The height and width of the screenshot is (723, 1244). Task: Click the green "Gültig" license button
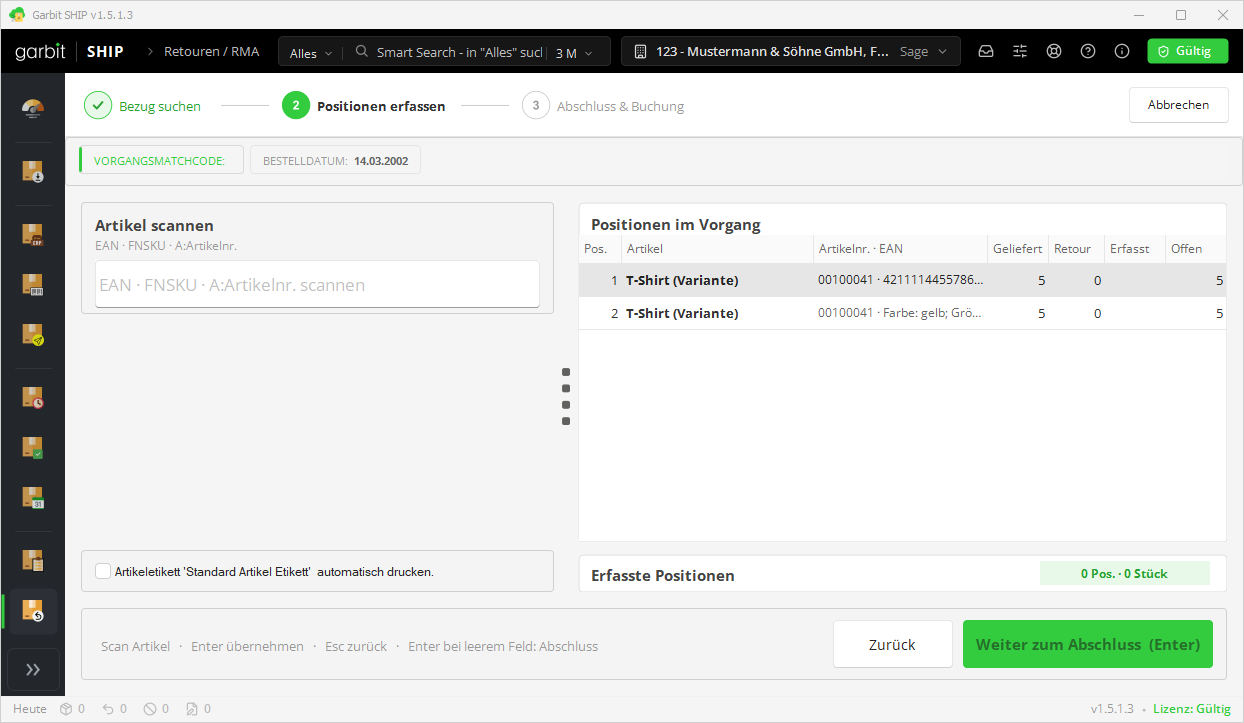point(1188,51)
